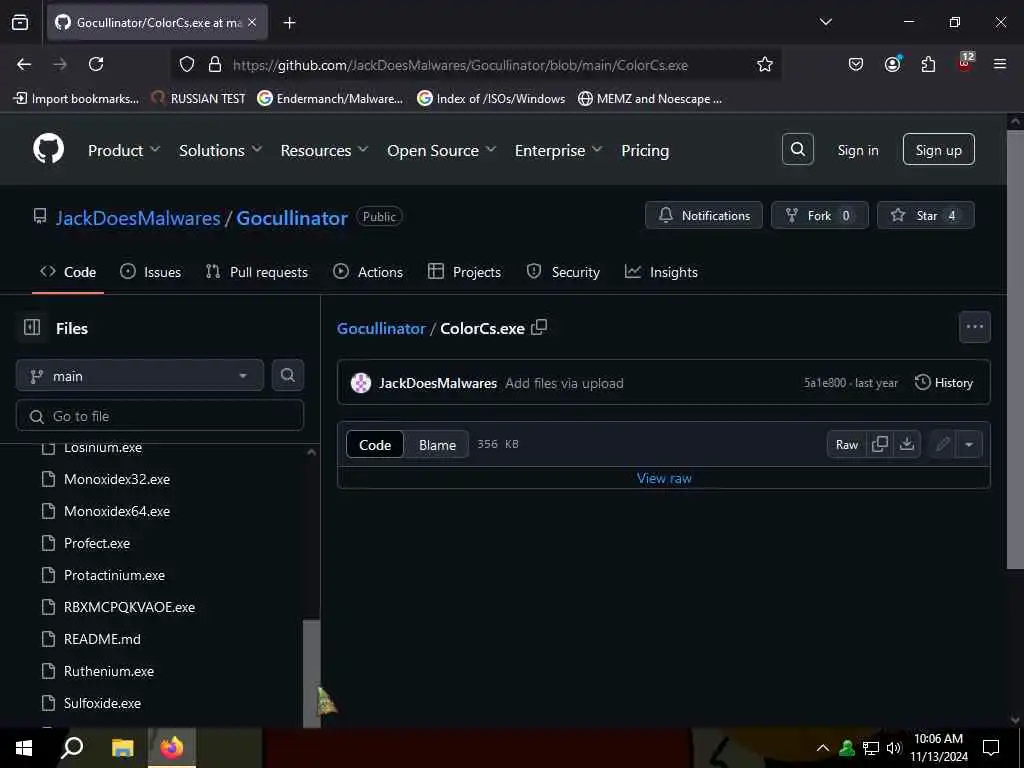Open File Explorer from the taskbar
Image resolution: width=1024 pixels, height=768 pixels.
pos(122,747)
